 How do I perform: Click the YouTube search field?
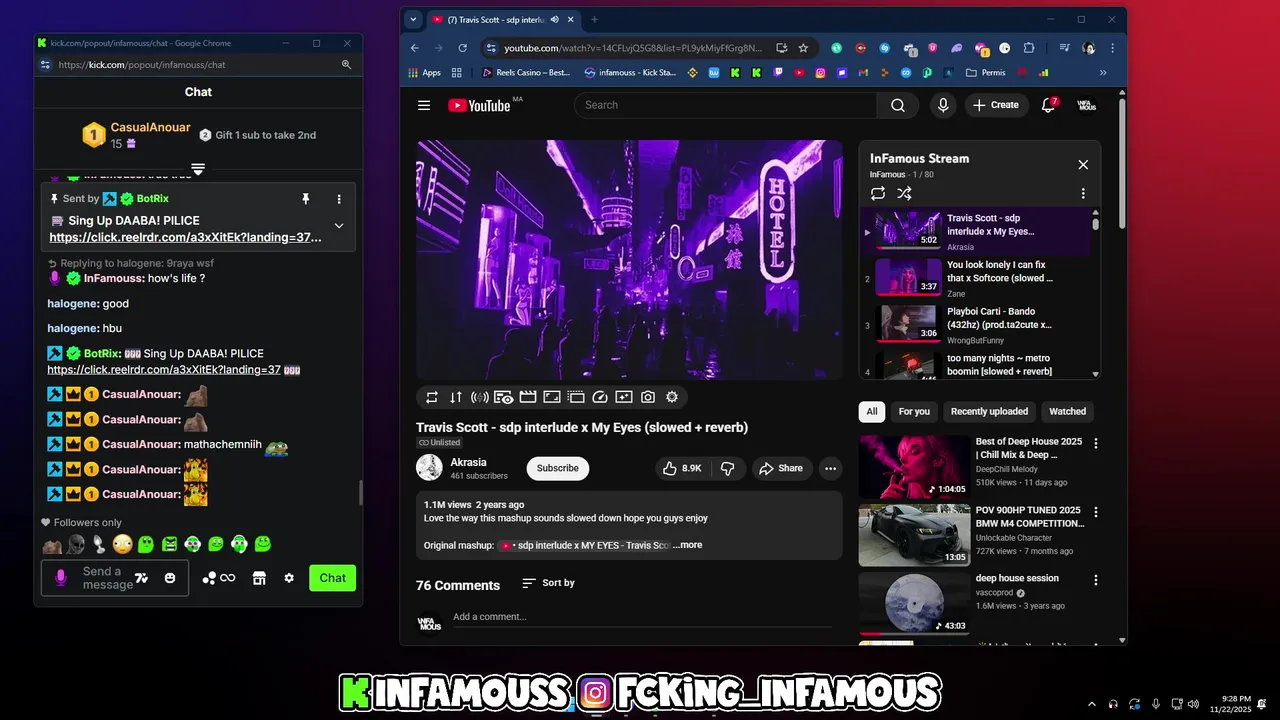click(726, 105)
